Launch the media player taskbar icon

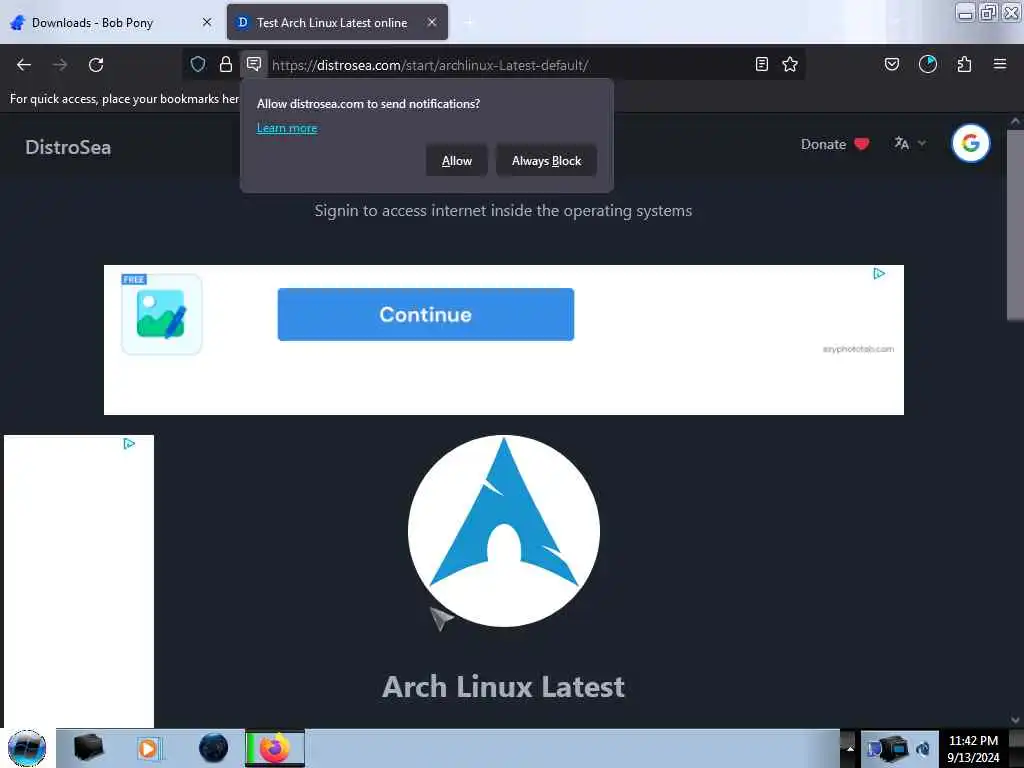pyautogui.click(x=148, y=748)
